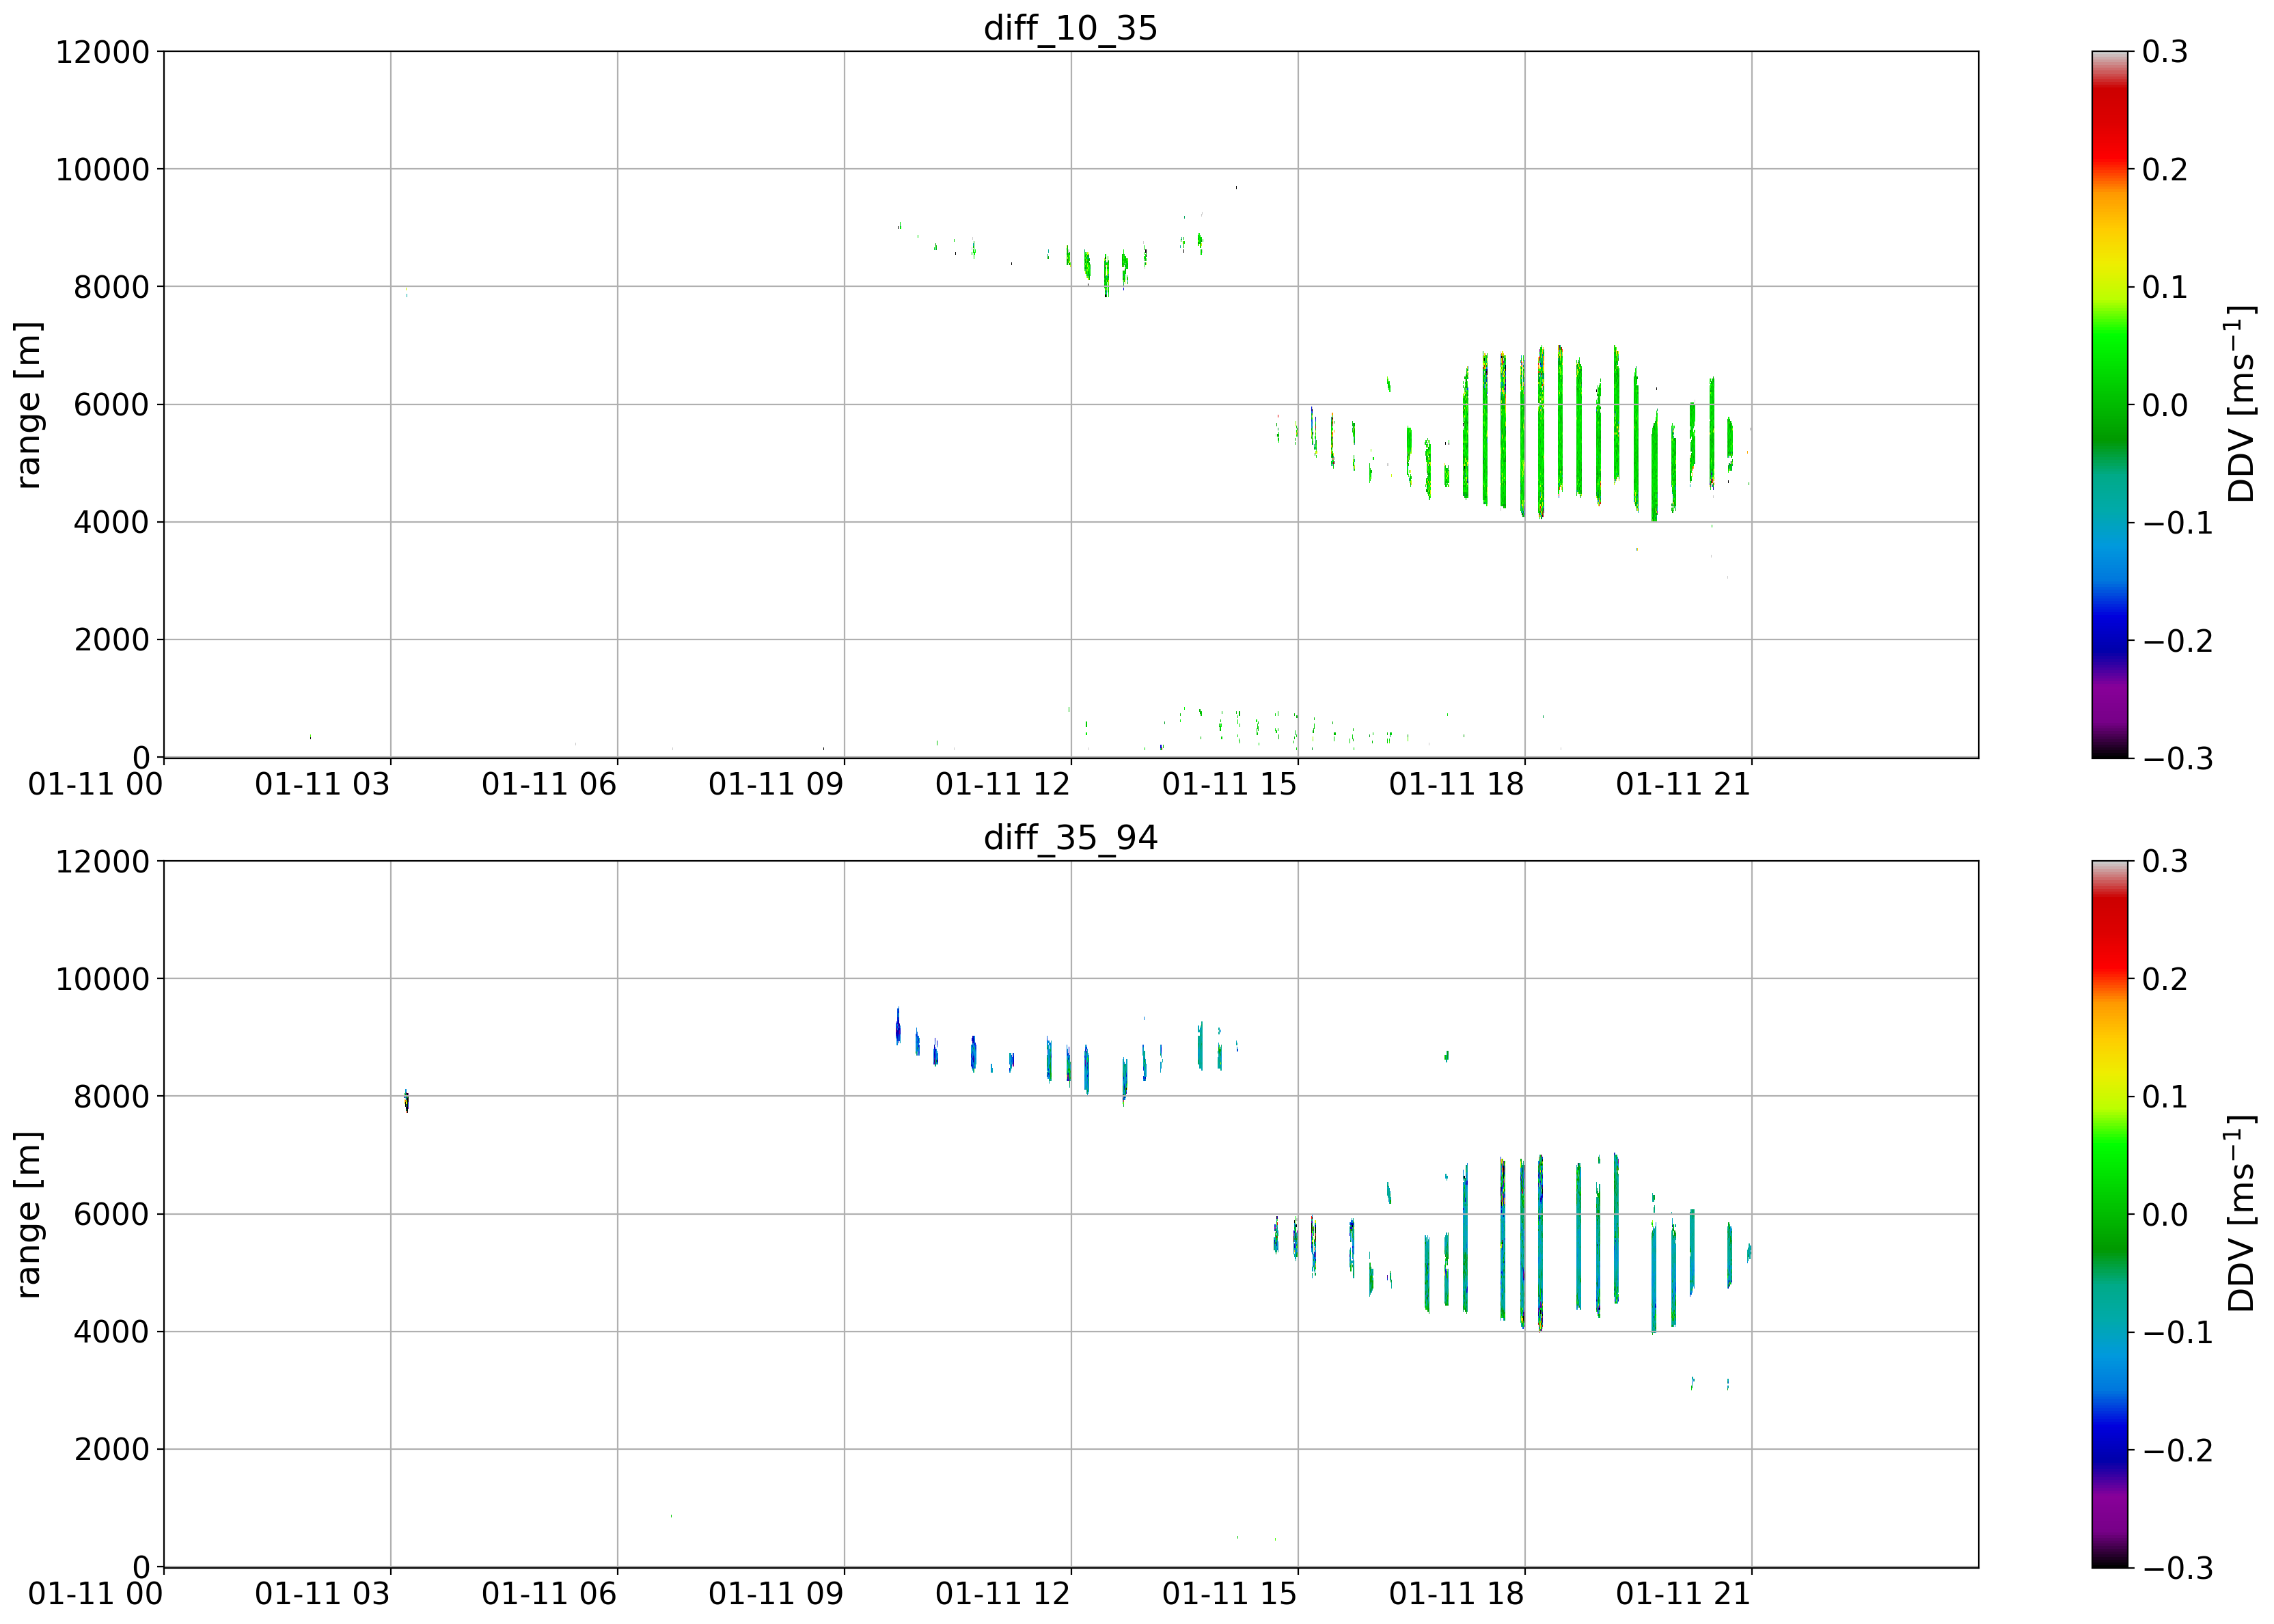The width and height of the screenshot is (2274, 1624).
Task: Click the 0.1 tick on diff_35_94 colorbar
Action: (x=2165, y=1097)
